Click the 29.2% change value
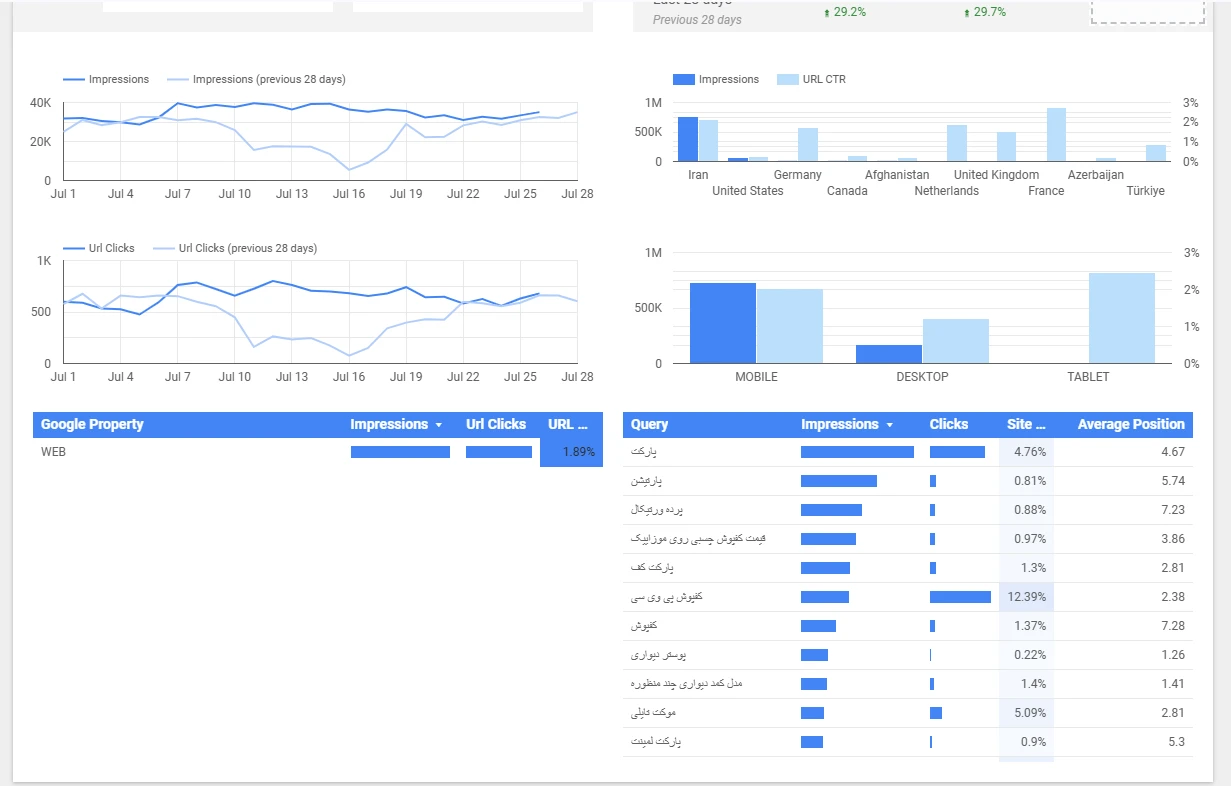This screenshot has height=786, width=1231. tap(850, 13)
